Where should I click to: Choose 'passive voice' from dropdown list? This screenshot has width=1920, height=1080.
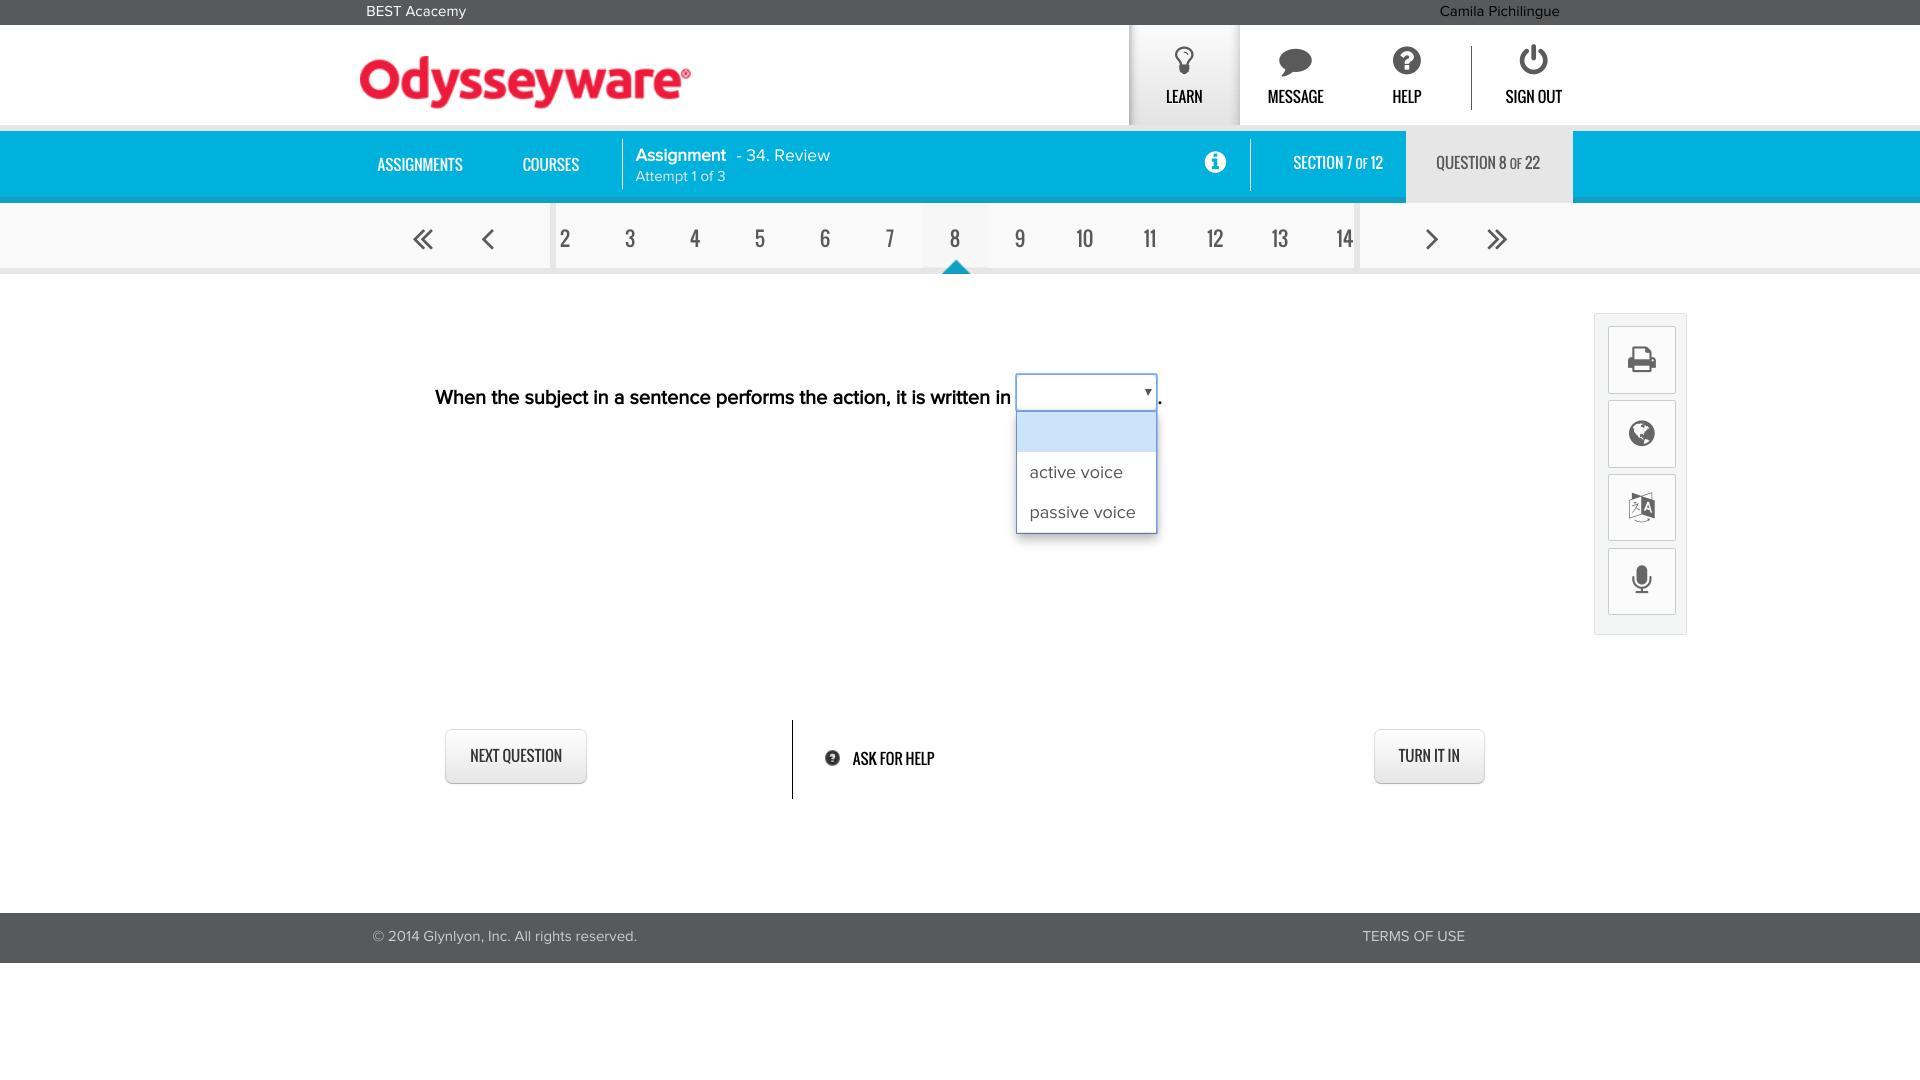click(1082, 513)
